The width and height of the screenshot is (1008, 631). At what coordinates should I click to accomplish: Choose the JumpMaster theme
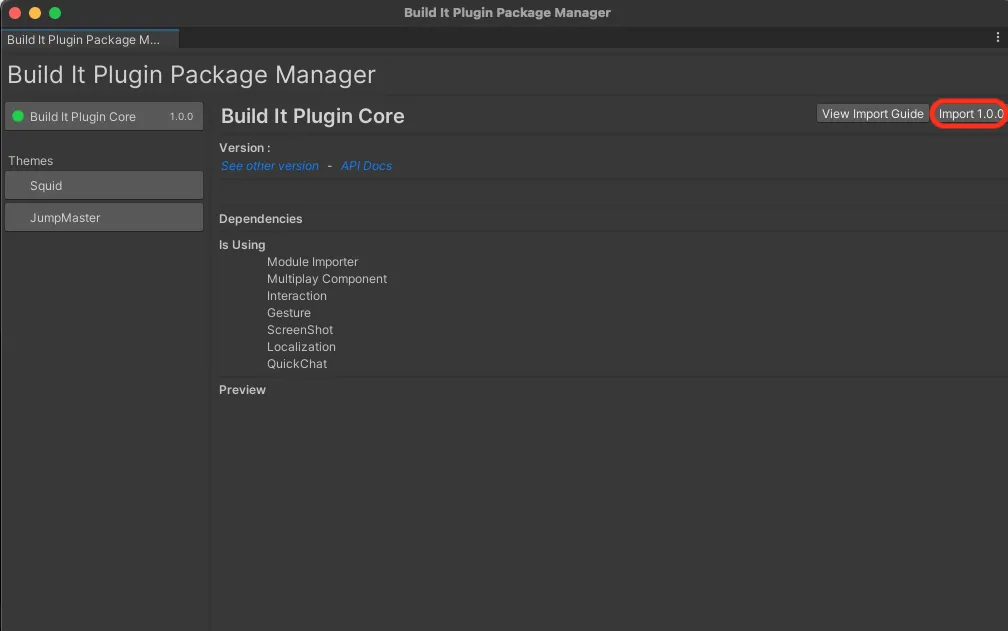(x=104, y=217)
